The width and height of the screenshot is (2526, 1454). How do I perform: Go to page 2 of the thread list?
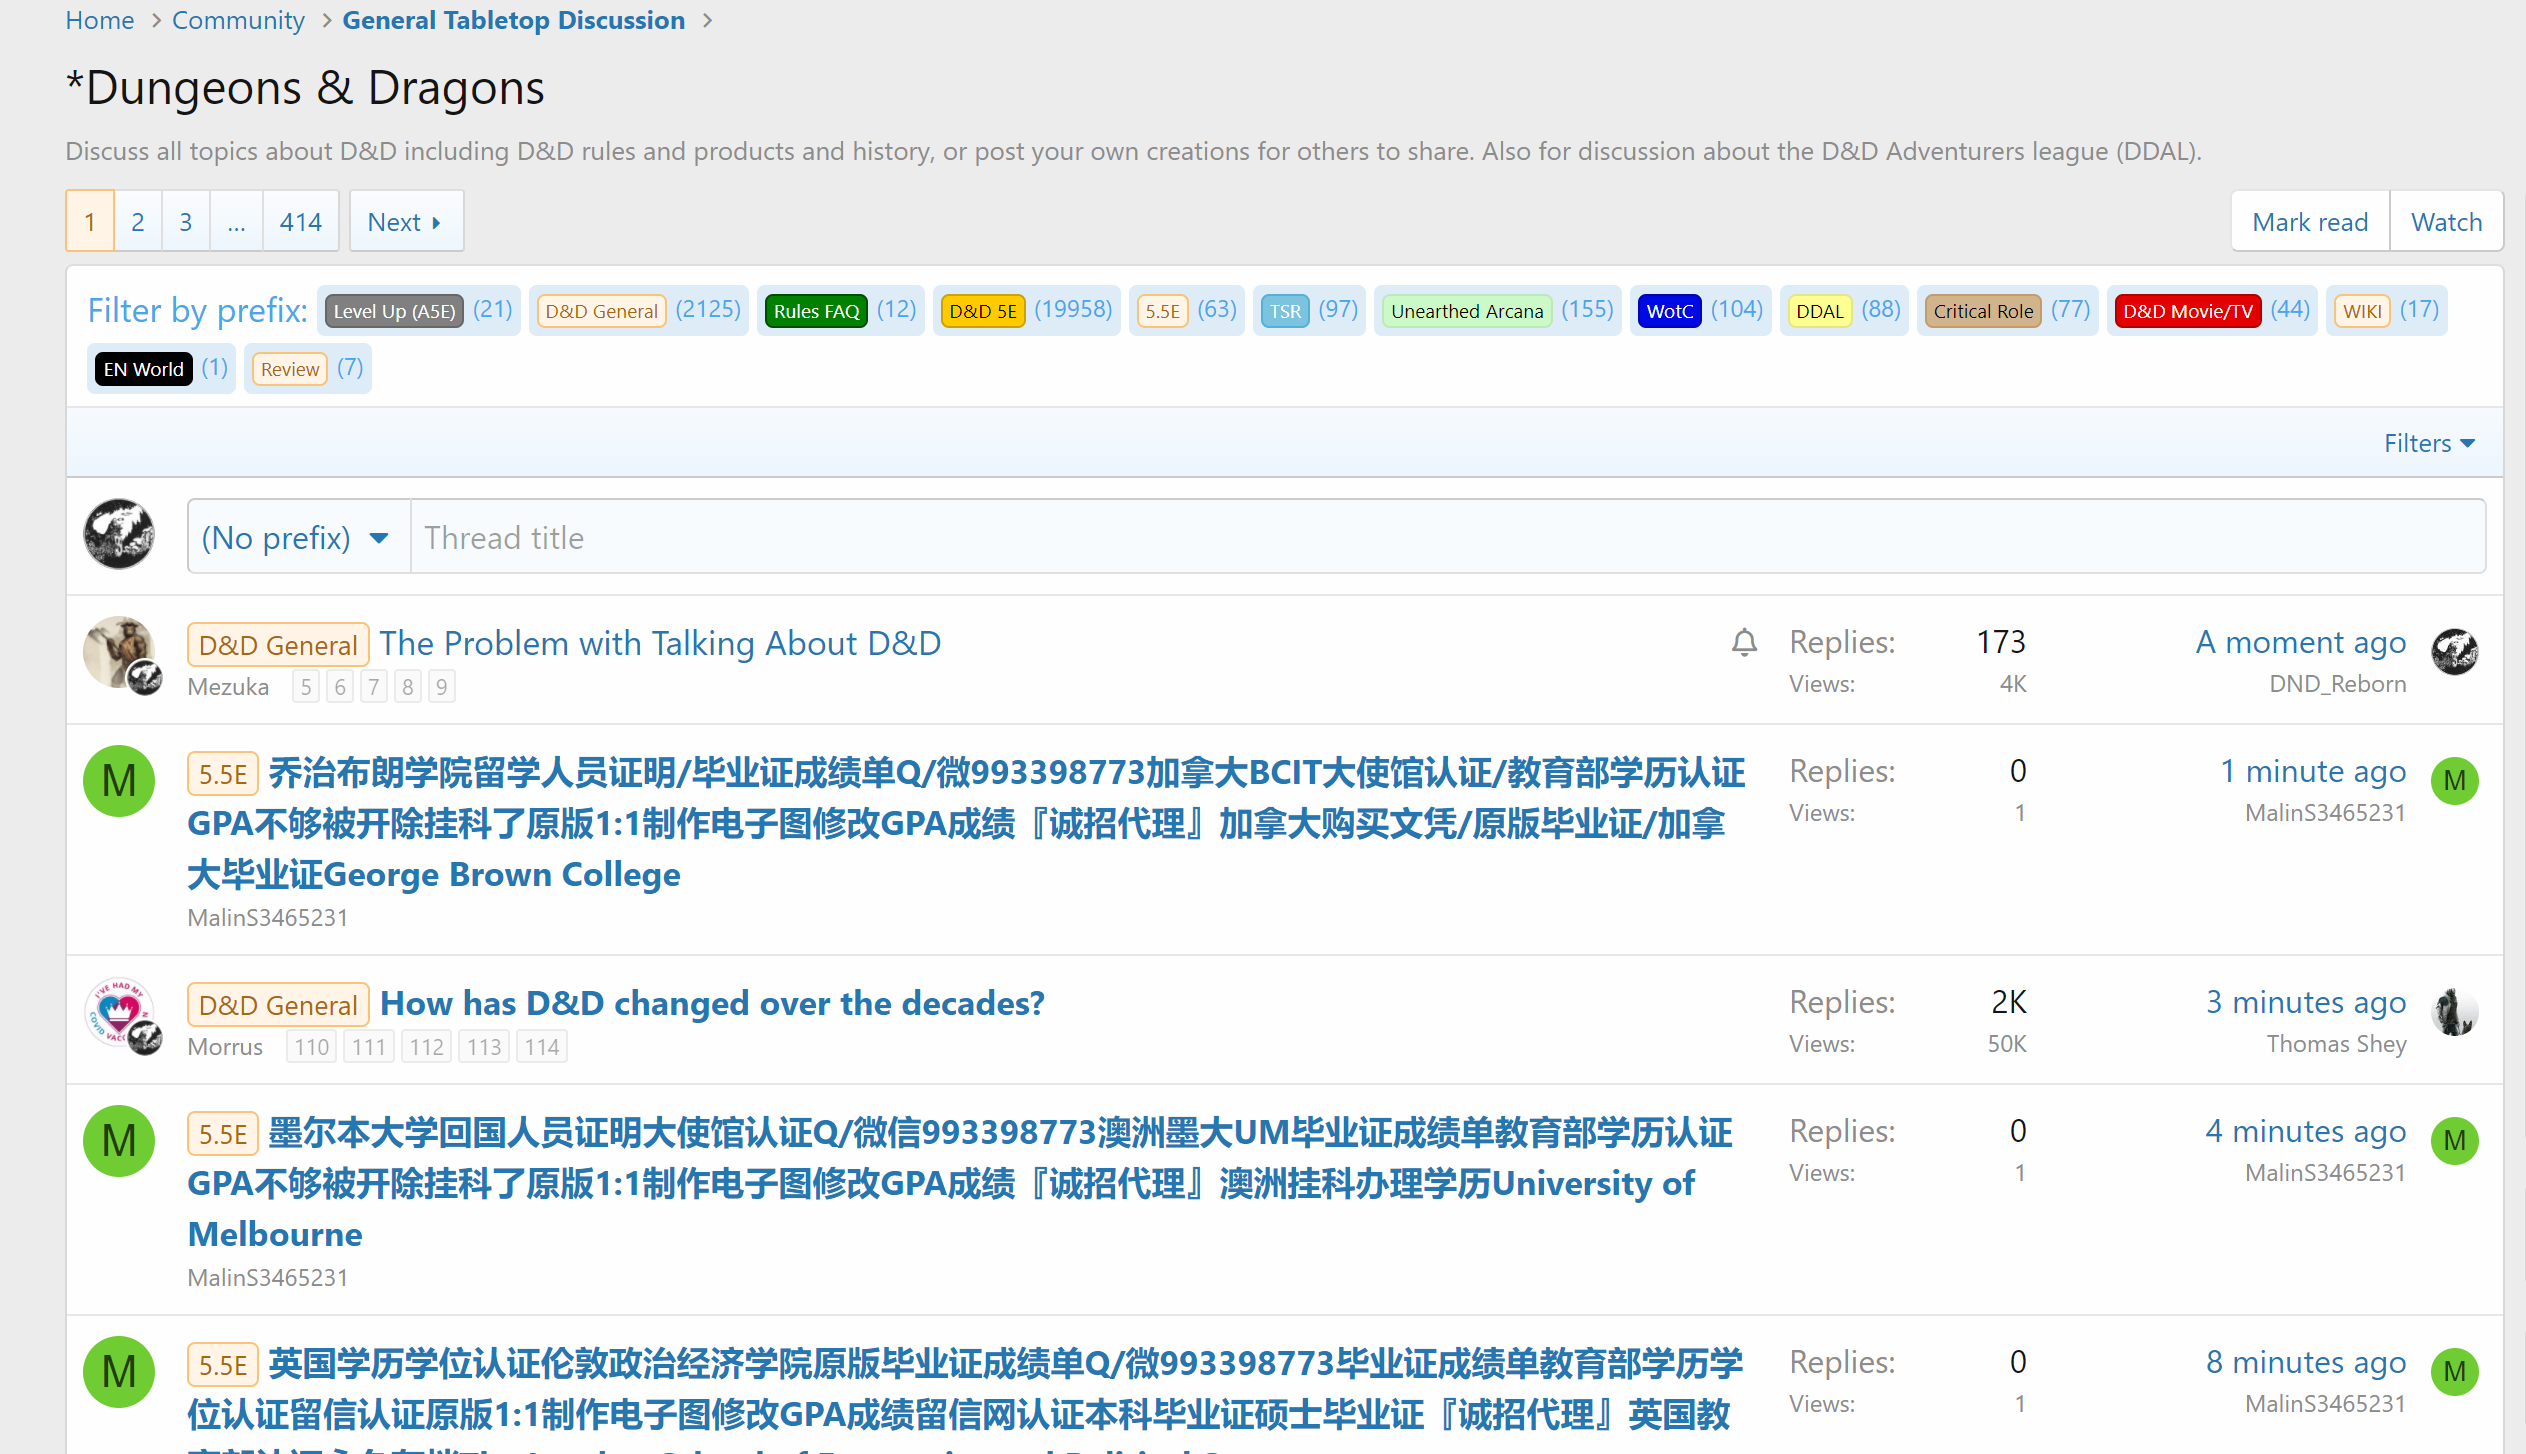tap(138, 221)
